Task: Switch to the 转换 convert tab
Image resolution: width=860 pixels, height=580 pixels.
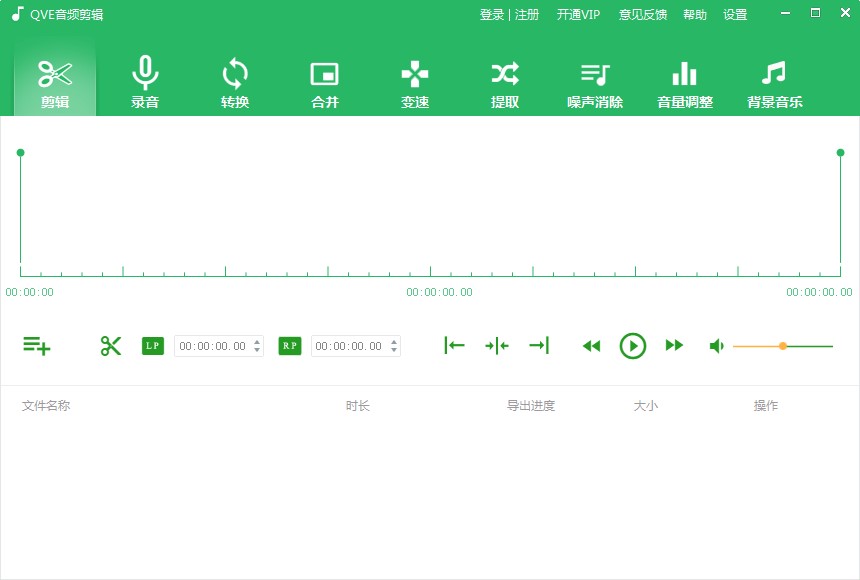Action: coord(235,83)
